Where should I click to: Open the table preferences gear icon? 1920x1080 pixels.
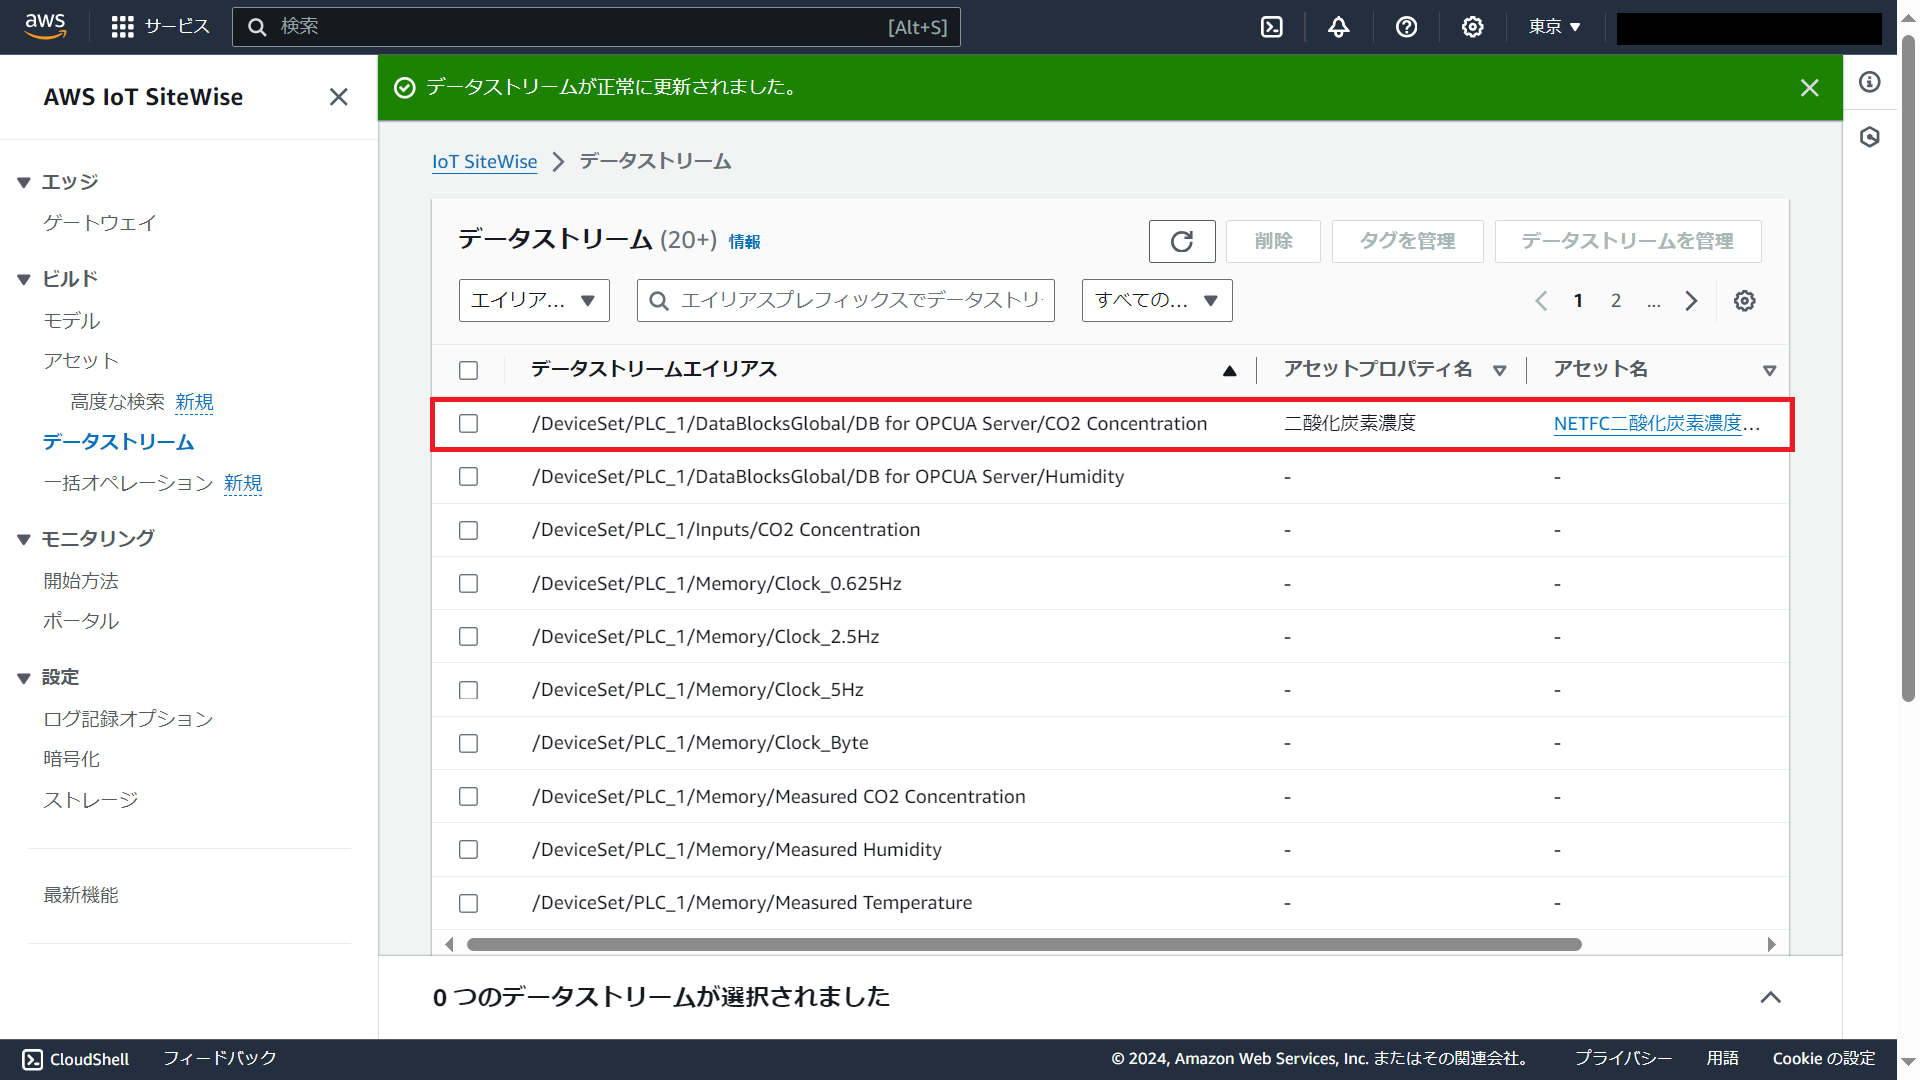[x=1744, y=300]
